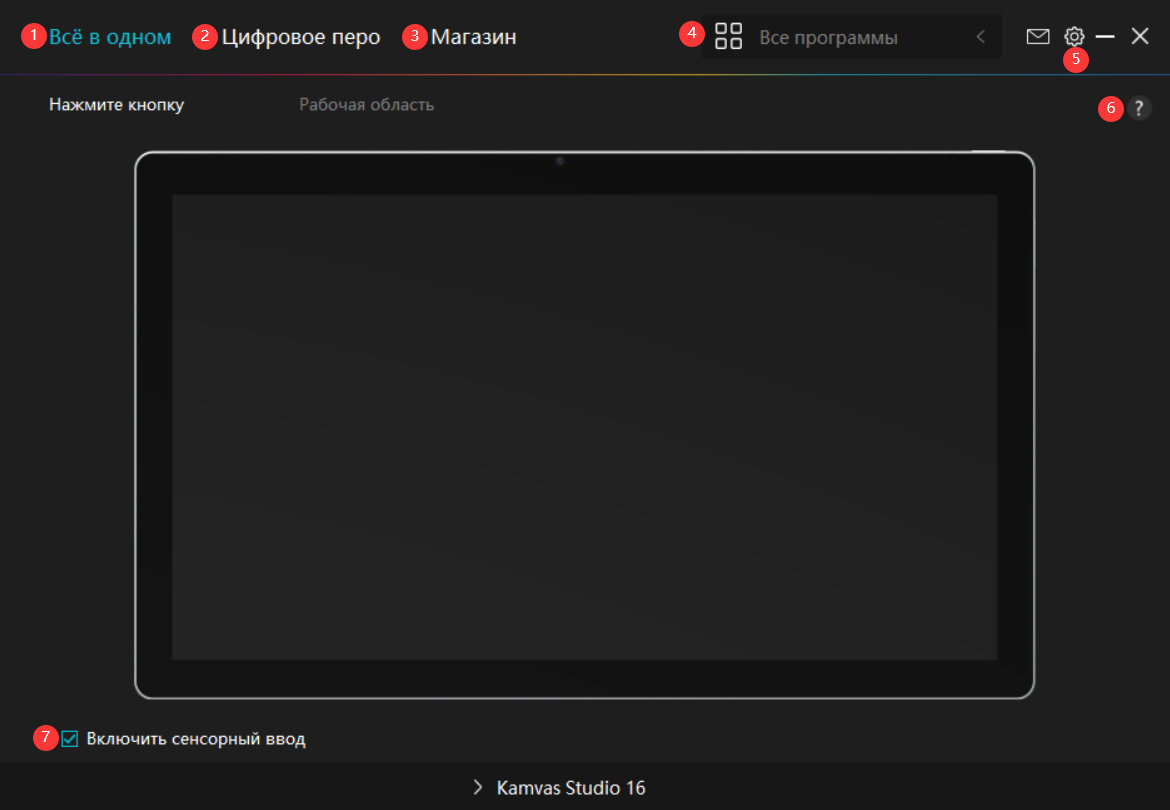The width and height of the screenshot is (1170, 810).
Task: Switch to the "Цифровое перо" tab
Action: coord(300,37)
